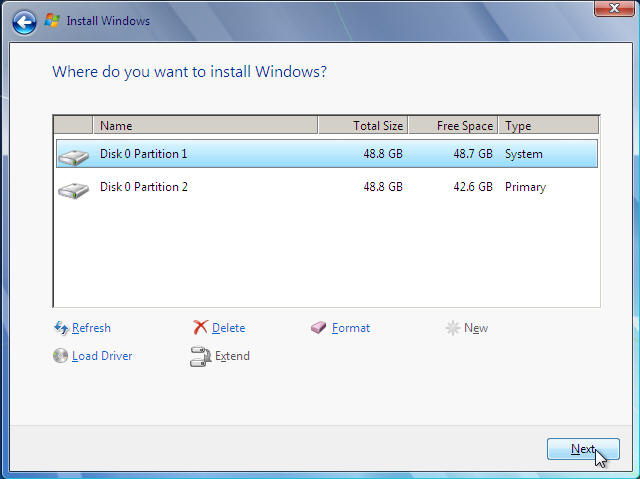This screenshot has height=479, width=640.
Task: Choose the Format link text
Action: coord(351,328)
